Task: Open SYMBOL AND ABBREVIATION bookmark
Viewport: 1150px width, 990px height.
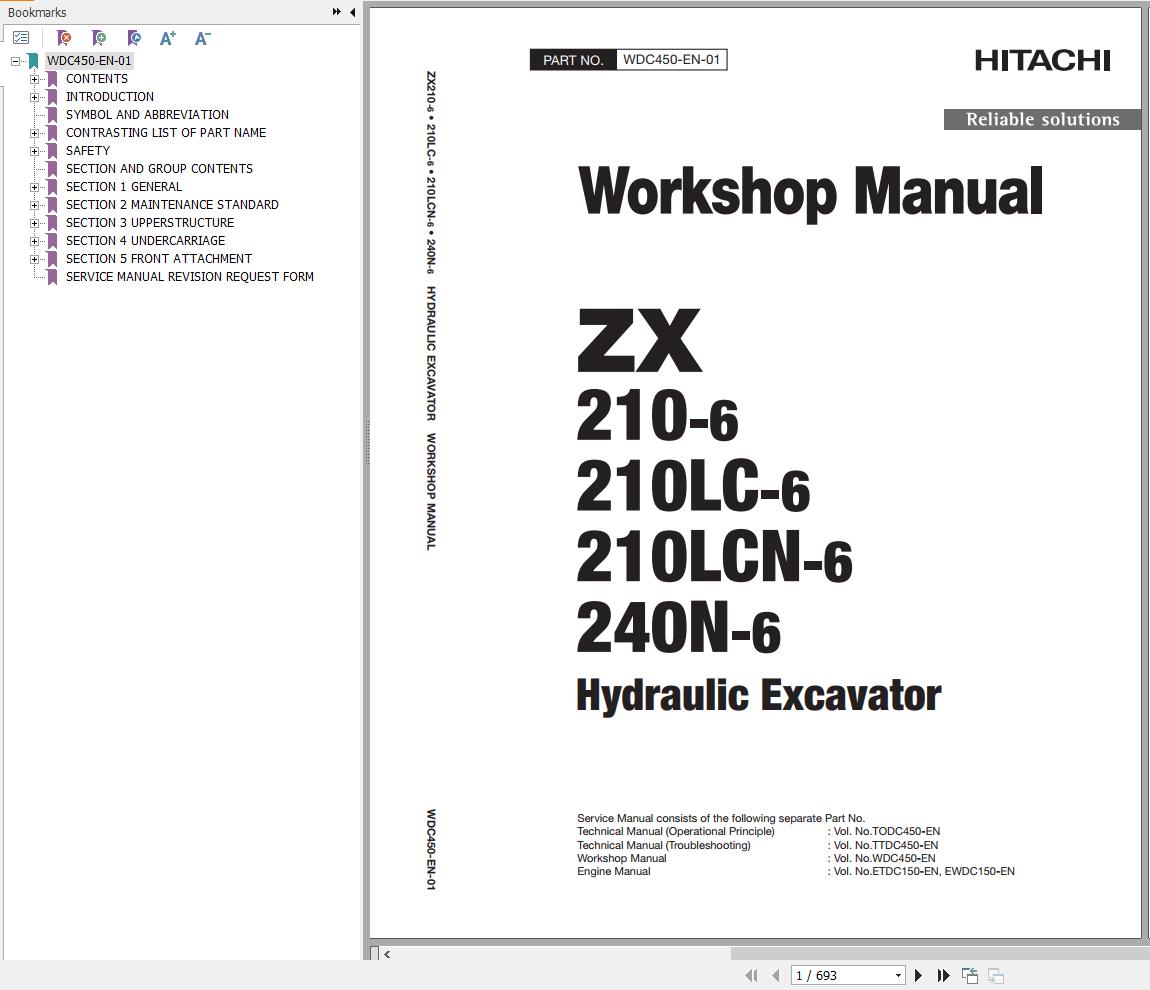Action: coord(147,114)
